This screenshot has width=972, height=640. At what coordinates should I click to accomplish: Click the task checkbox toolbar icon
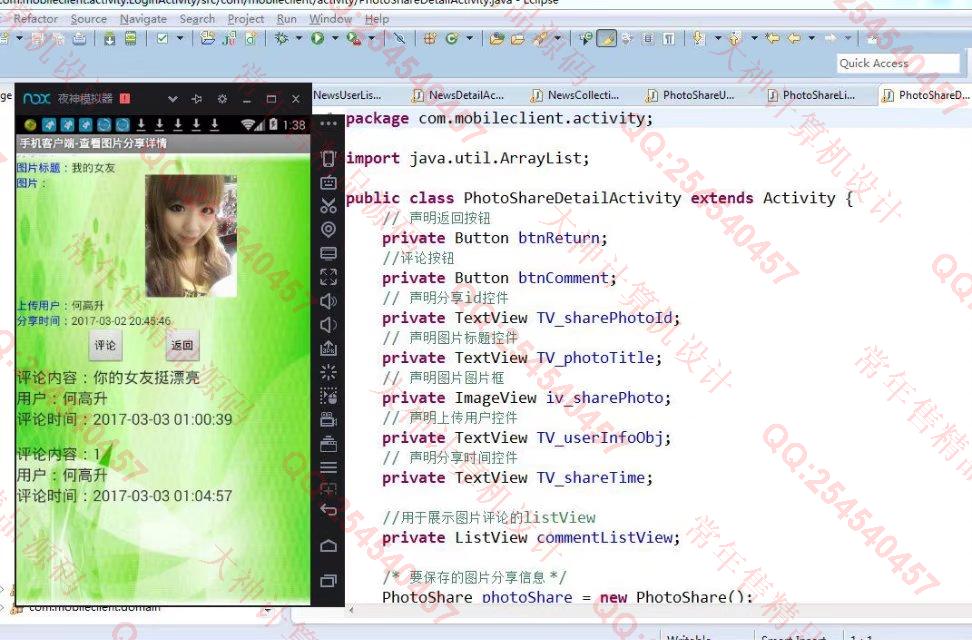162,39
